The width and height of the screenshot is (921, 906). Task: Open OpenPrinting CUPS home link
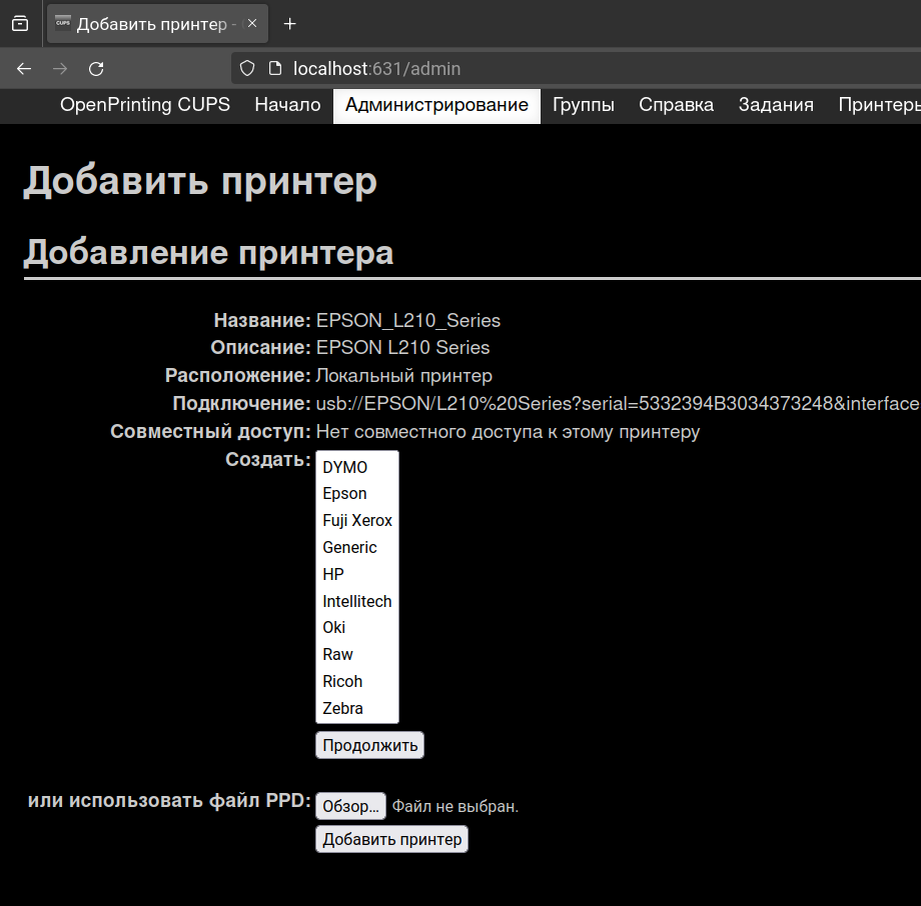click(x=145, y=105)
